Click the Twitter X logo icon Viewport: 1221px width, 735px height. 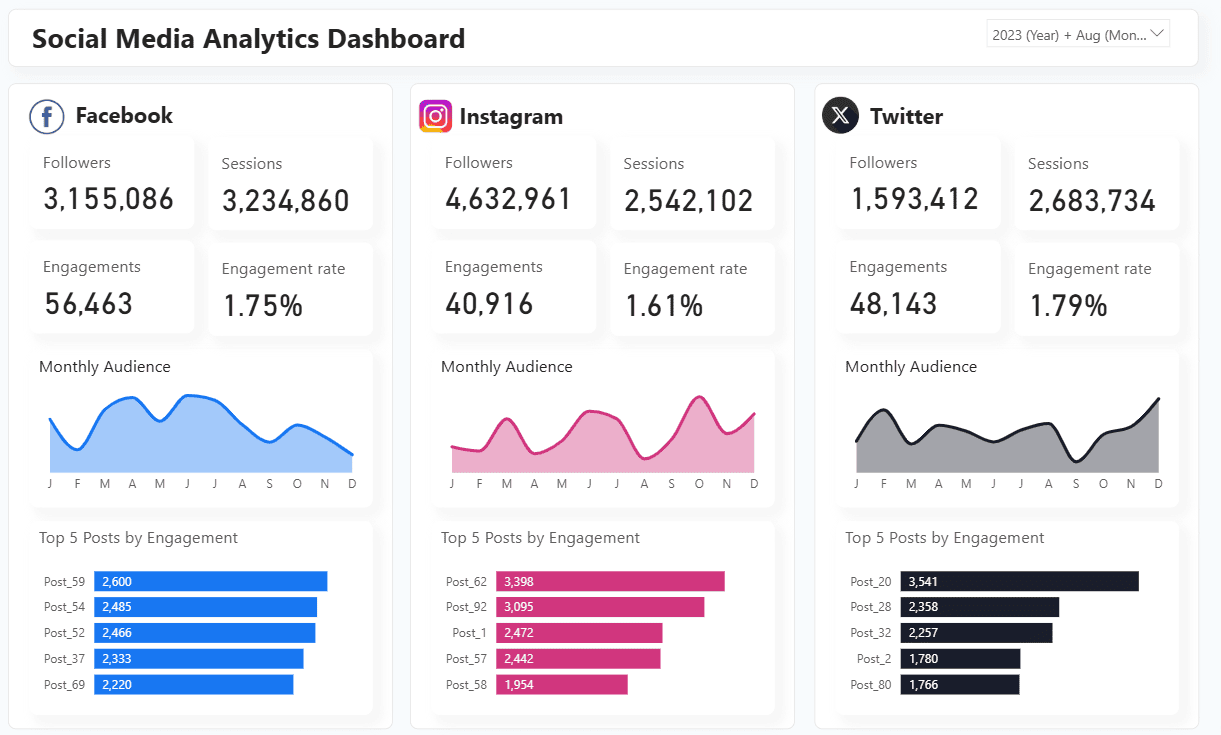[840, 116]
